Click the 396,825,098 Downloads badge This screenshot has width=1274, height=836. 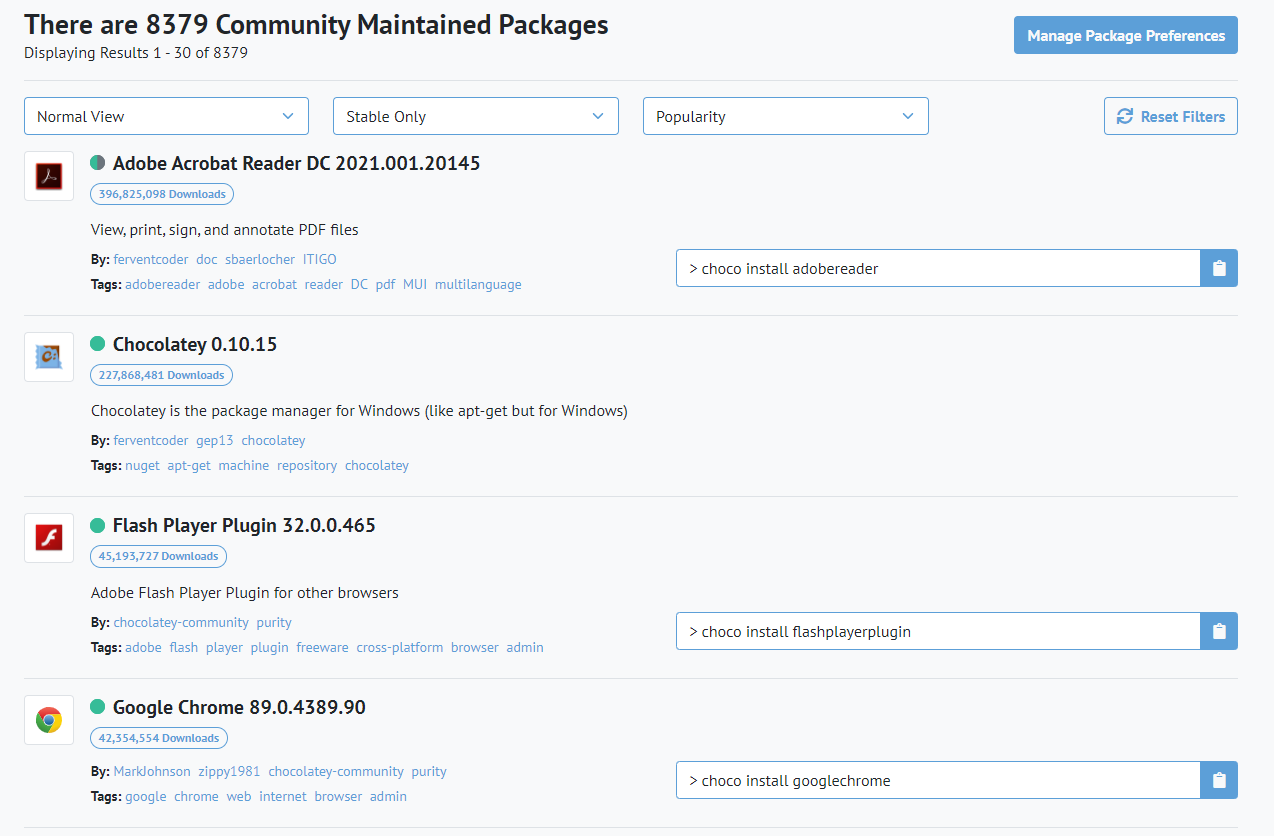[162, 194]
